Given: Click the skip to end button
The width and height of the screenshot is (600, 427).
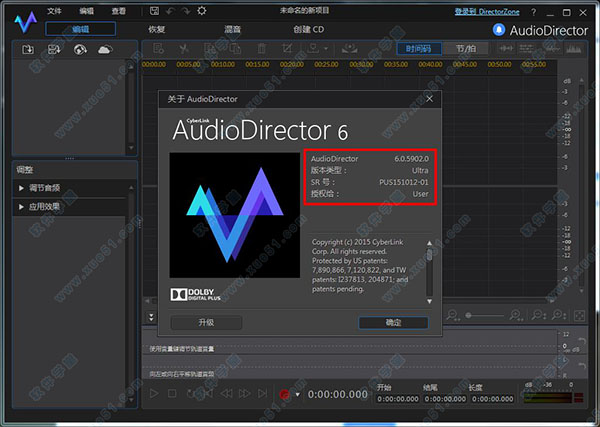Looking at the screenshot, I should coord(262,393).
